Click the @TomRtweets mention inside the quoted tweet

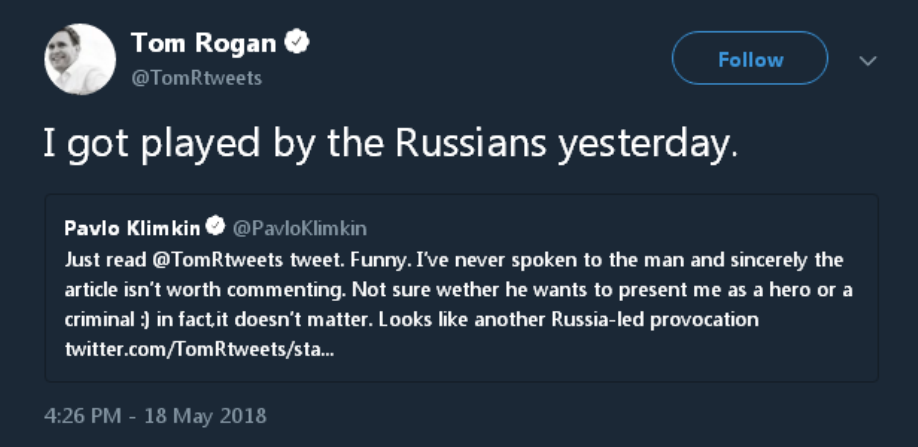(x=210, y=260)
